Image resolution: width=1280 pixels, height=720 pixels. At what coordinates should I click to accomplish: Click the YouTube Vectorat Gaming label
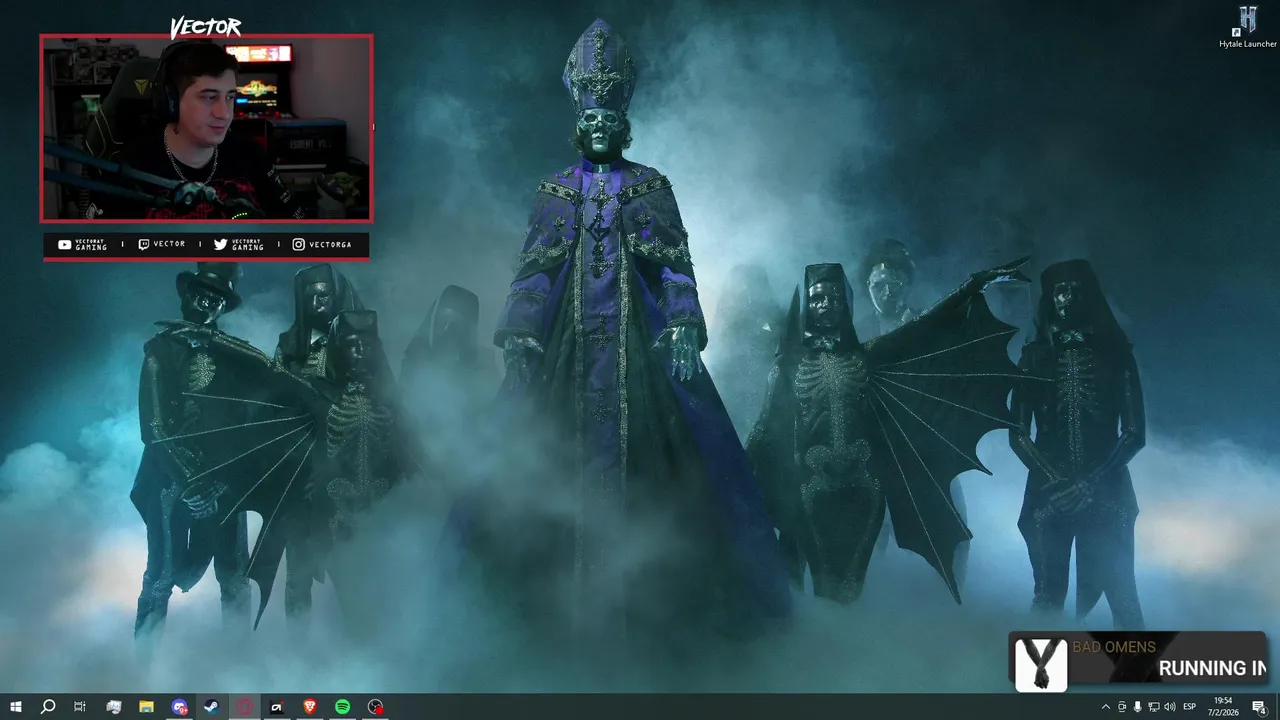click(82, 245)
